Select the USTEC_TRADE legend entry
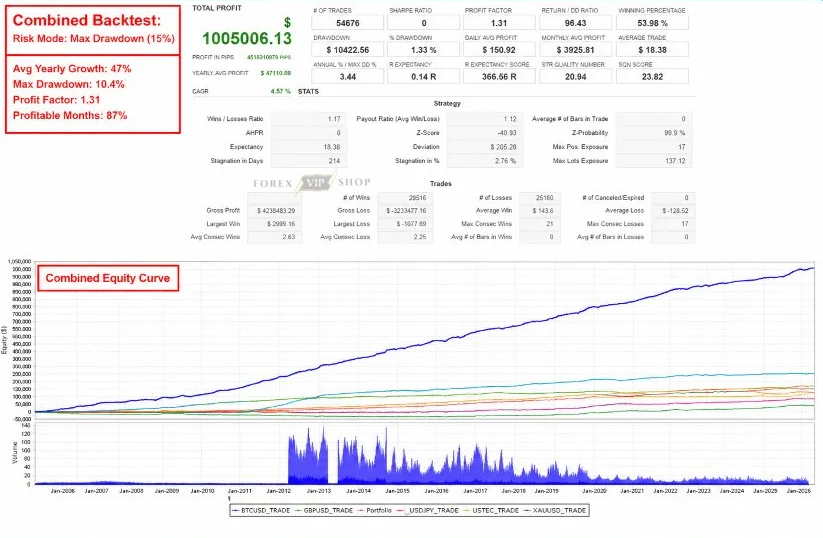Image resolution: width=823 pixels, height=538 pixels. pyautogui.click(x=491, y=510)
